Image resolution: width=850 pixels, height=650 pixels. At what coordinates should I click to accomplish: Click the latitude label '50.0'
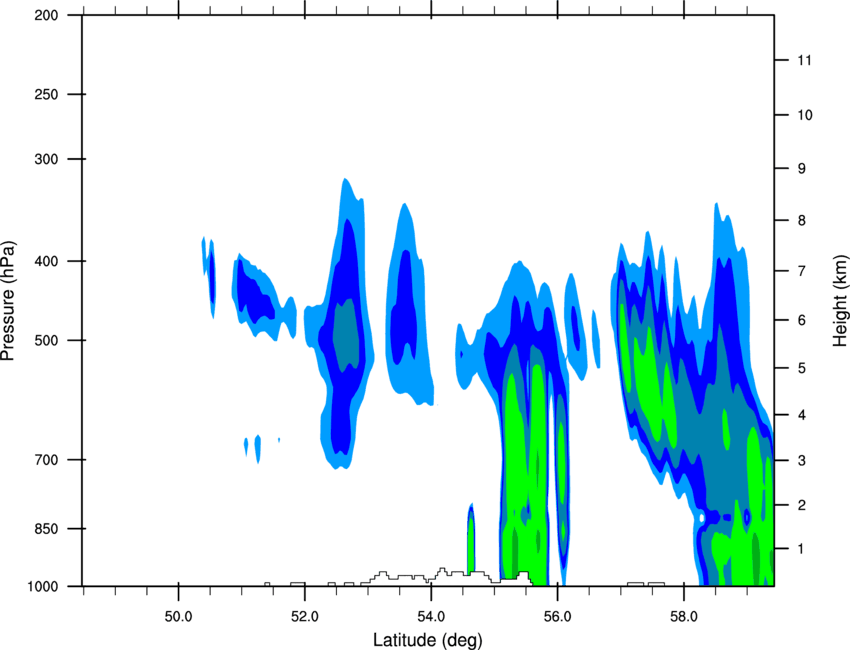coord(178,617)
